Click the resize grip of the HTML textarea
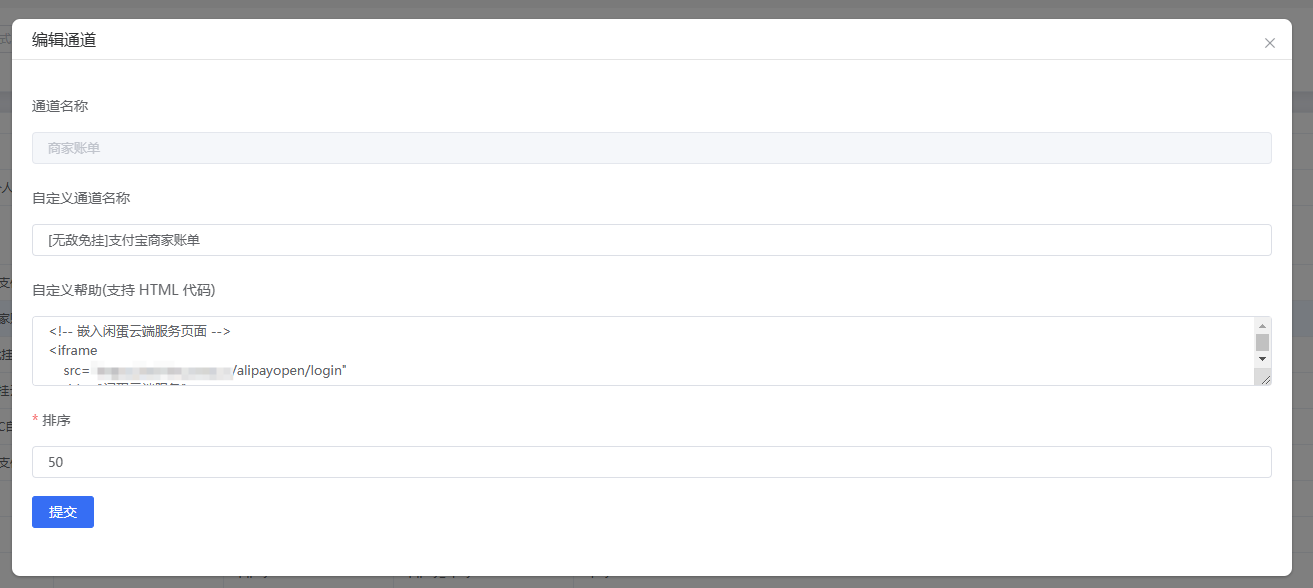This screenshot has height=588, width=1313. [x=1264, y=378]
